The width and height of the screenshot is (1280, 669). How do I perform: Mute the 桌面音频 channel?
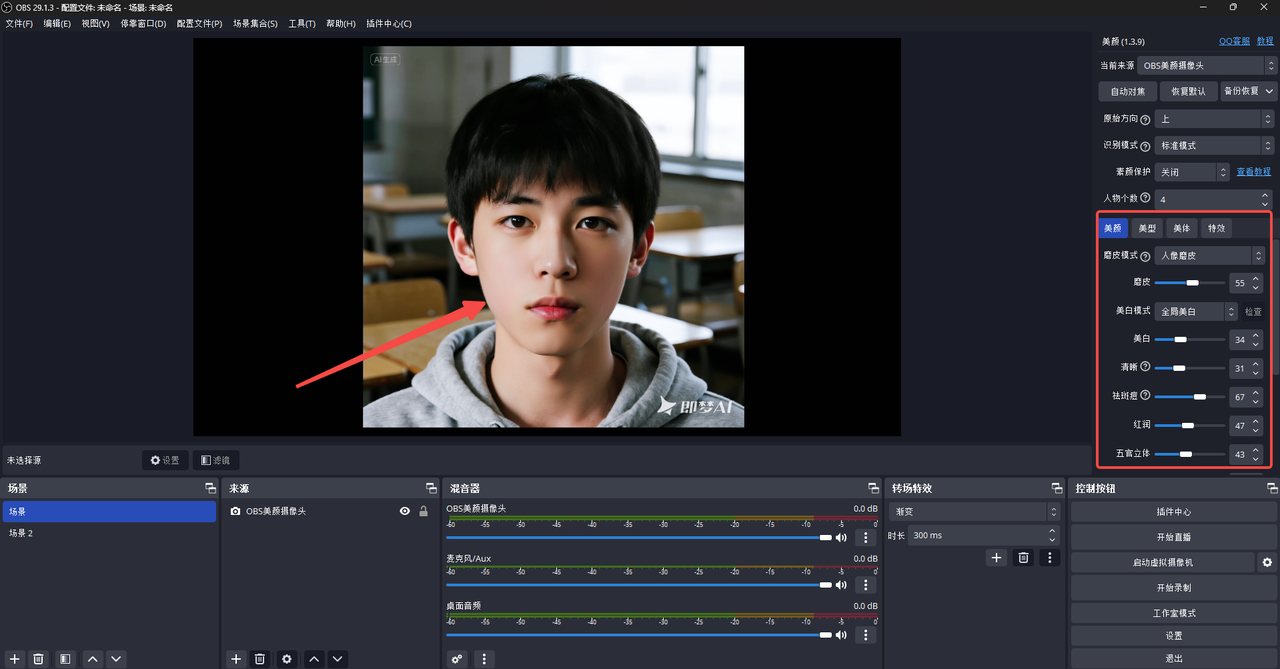coord(841,634)
